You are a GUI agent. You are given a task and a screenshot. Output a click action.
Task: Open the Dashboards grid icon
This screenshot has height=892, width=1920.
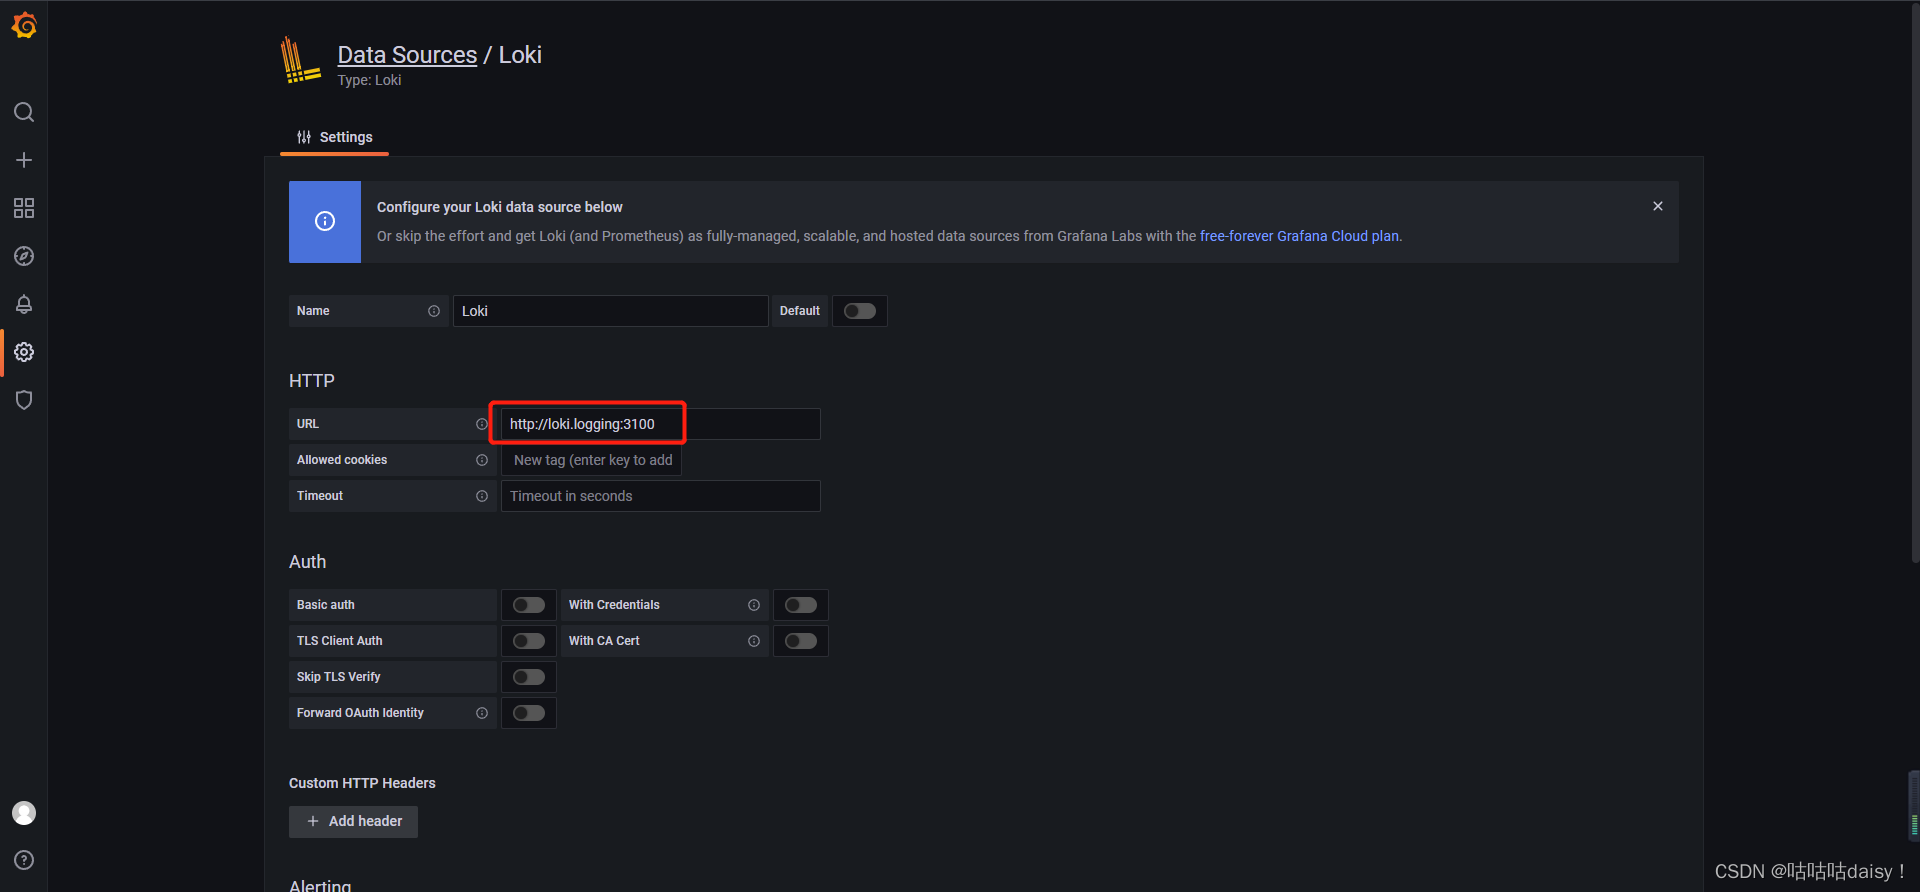tap(24, 208)
